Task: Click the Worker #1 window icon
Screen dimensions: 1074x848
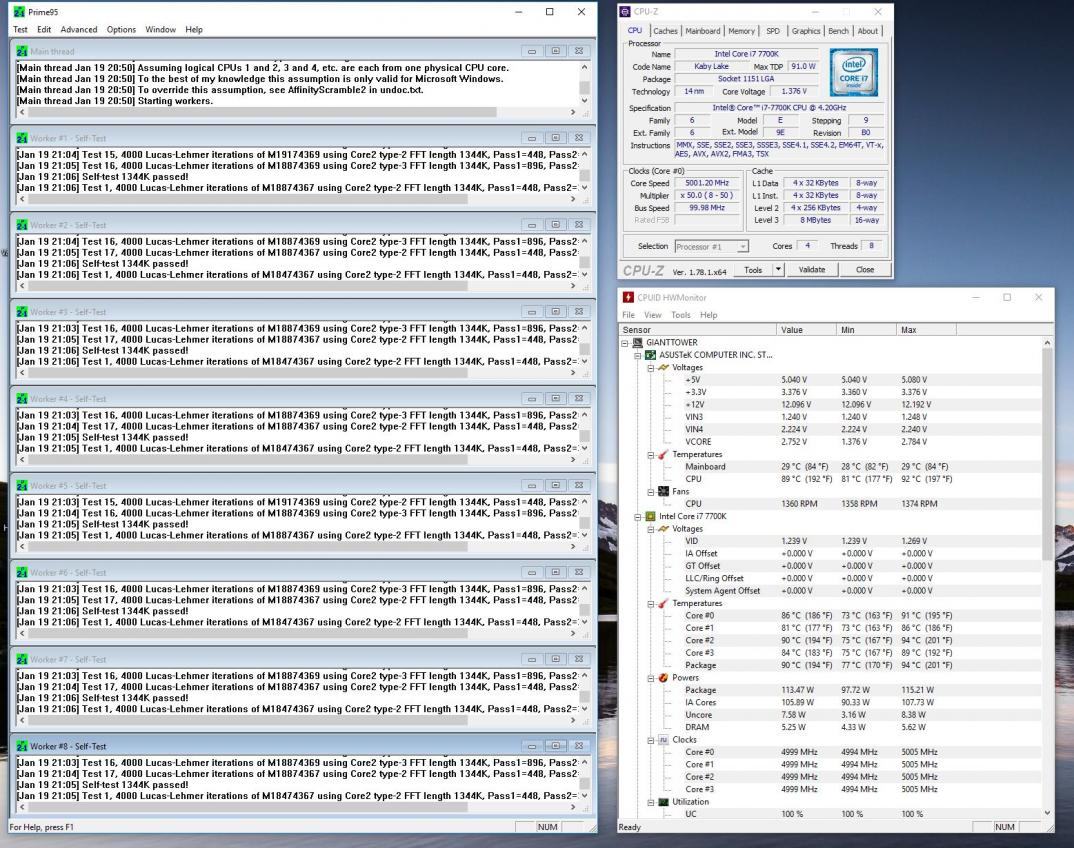Action: tap(22, 138)
